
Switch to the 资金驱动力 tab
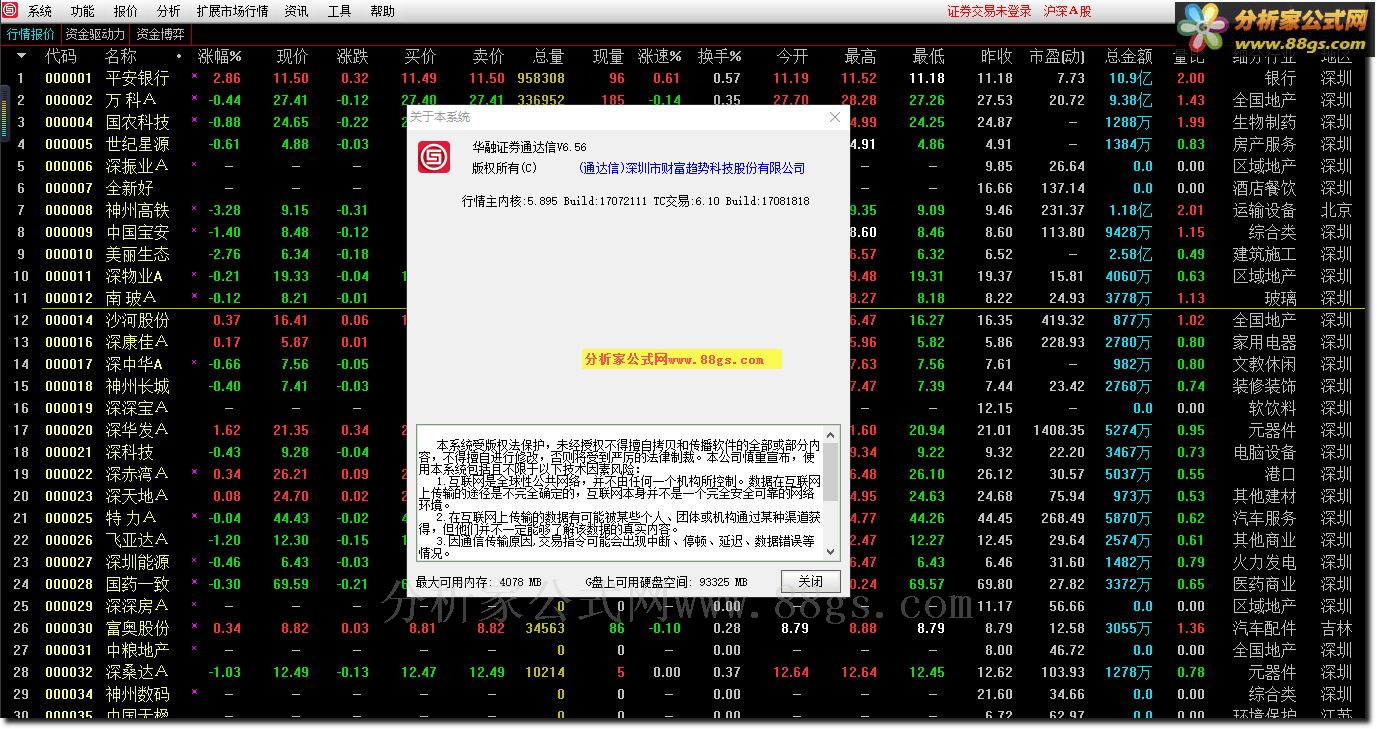click(96, 34)
